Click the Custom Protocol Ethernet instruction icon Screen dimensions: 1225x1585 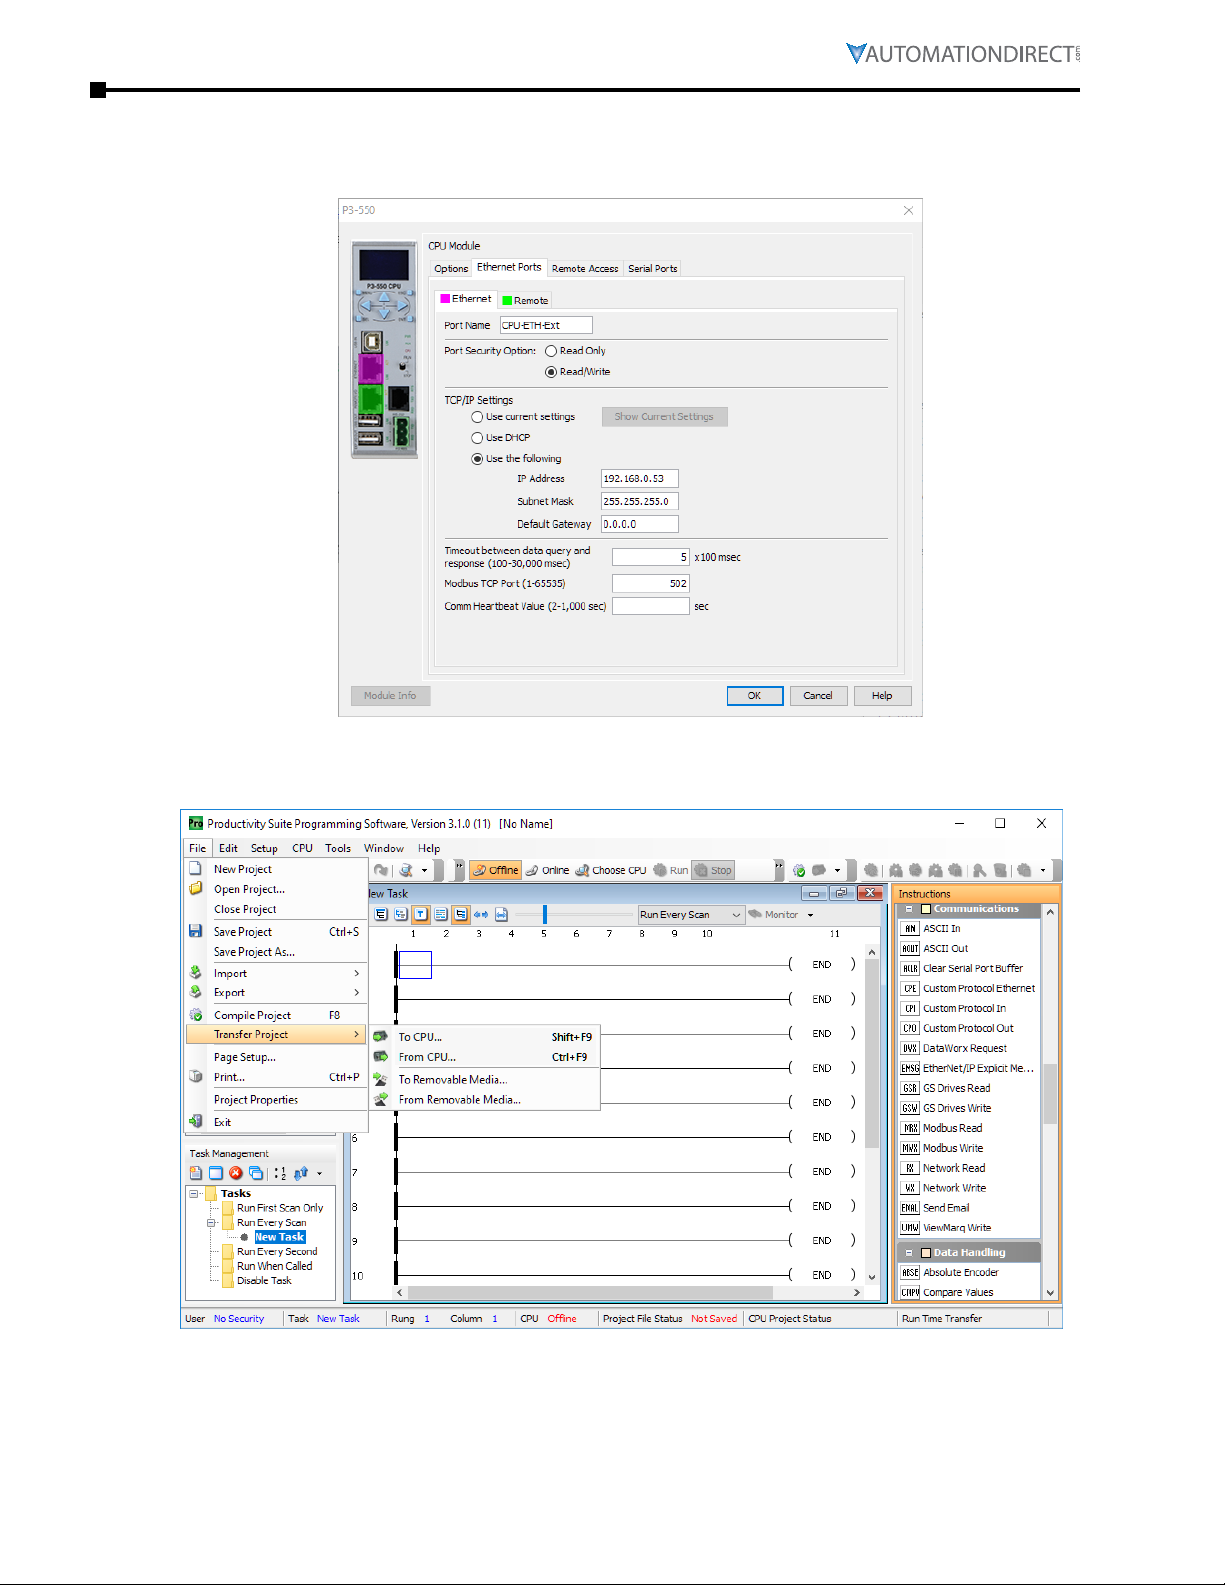point(910,988)
